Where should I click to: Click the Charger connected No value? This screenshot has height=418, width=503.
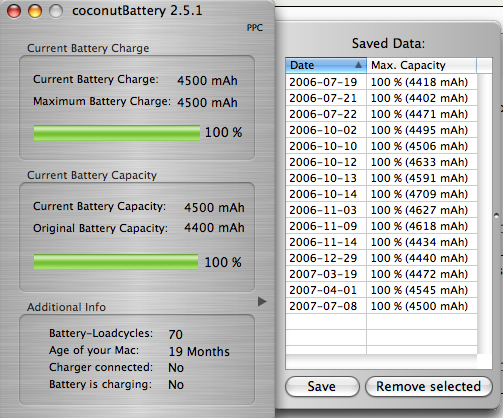point(176,368)
